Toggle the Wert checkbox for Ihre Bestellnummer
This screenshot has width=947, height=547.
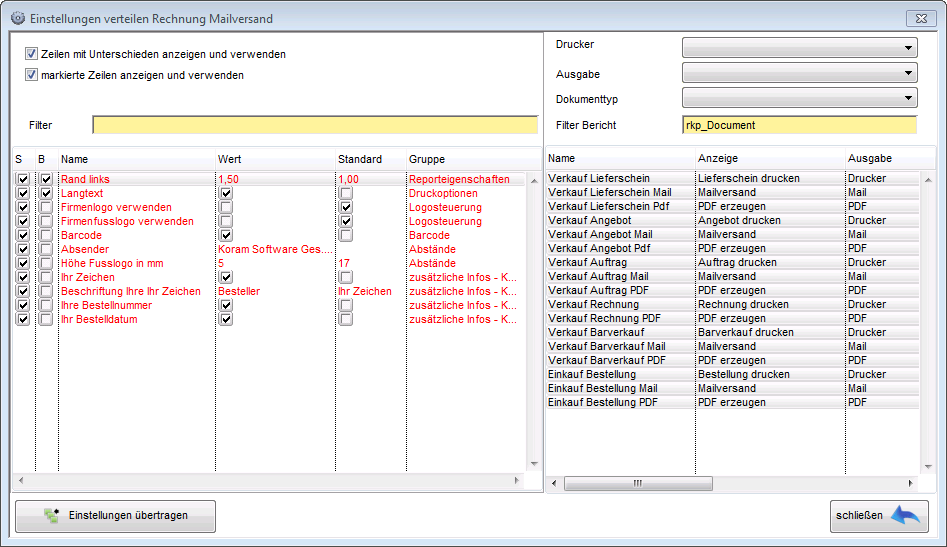tap(226, 305)
